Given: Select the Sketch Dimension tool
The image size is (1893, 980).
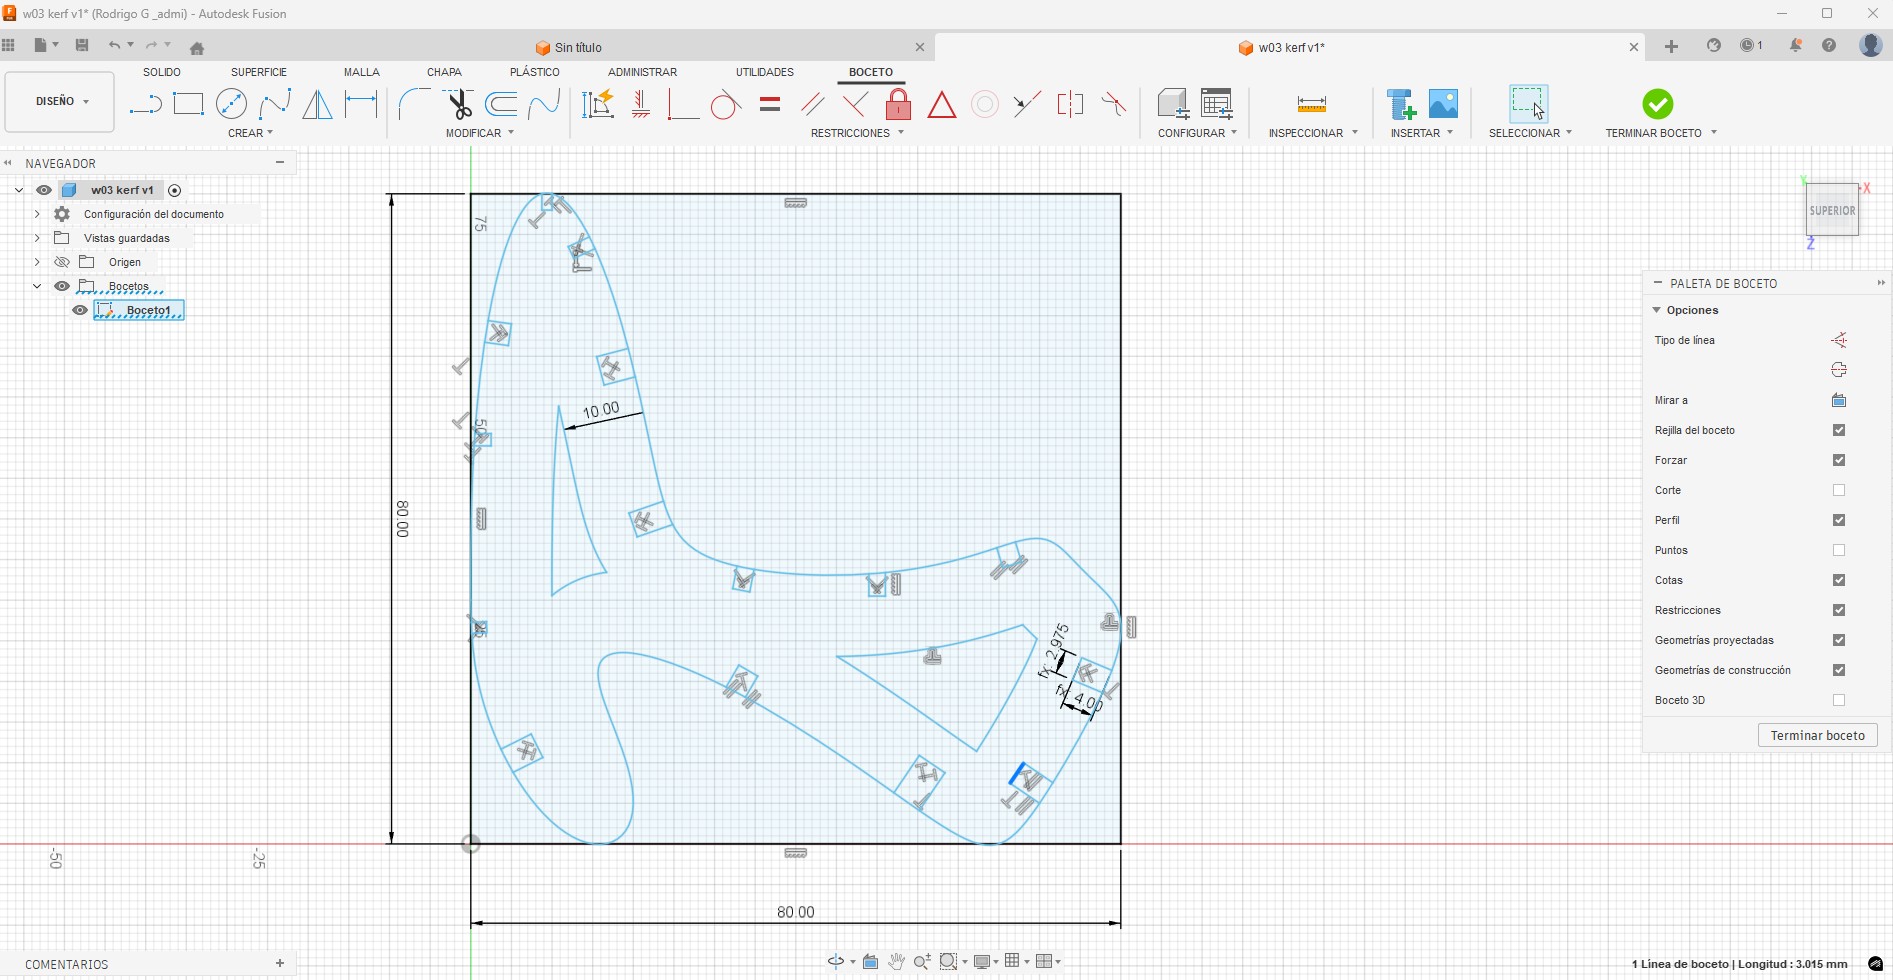Looking at the screenshot, I should point(360,104).
